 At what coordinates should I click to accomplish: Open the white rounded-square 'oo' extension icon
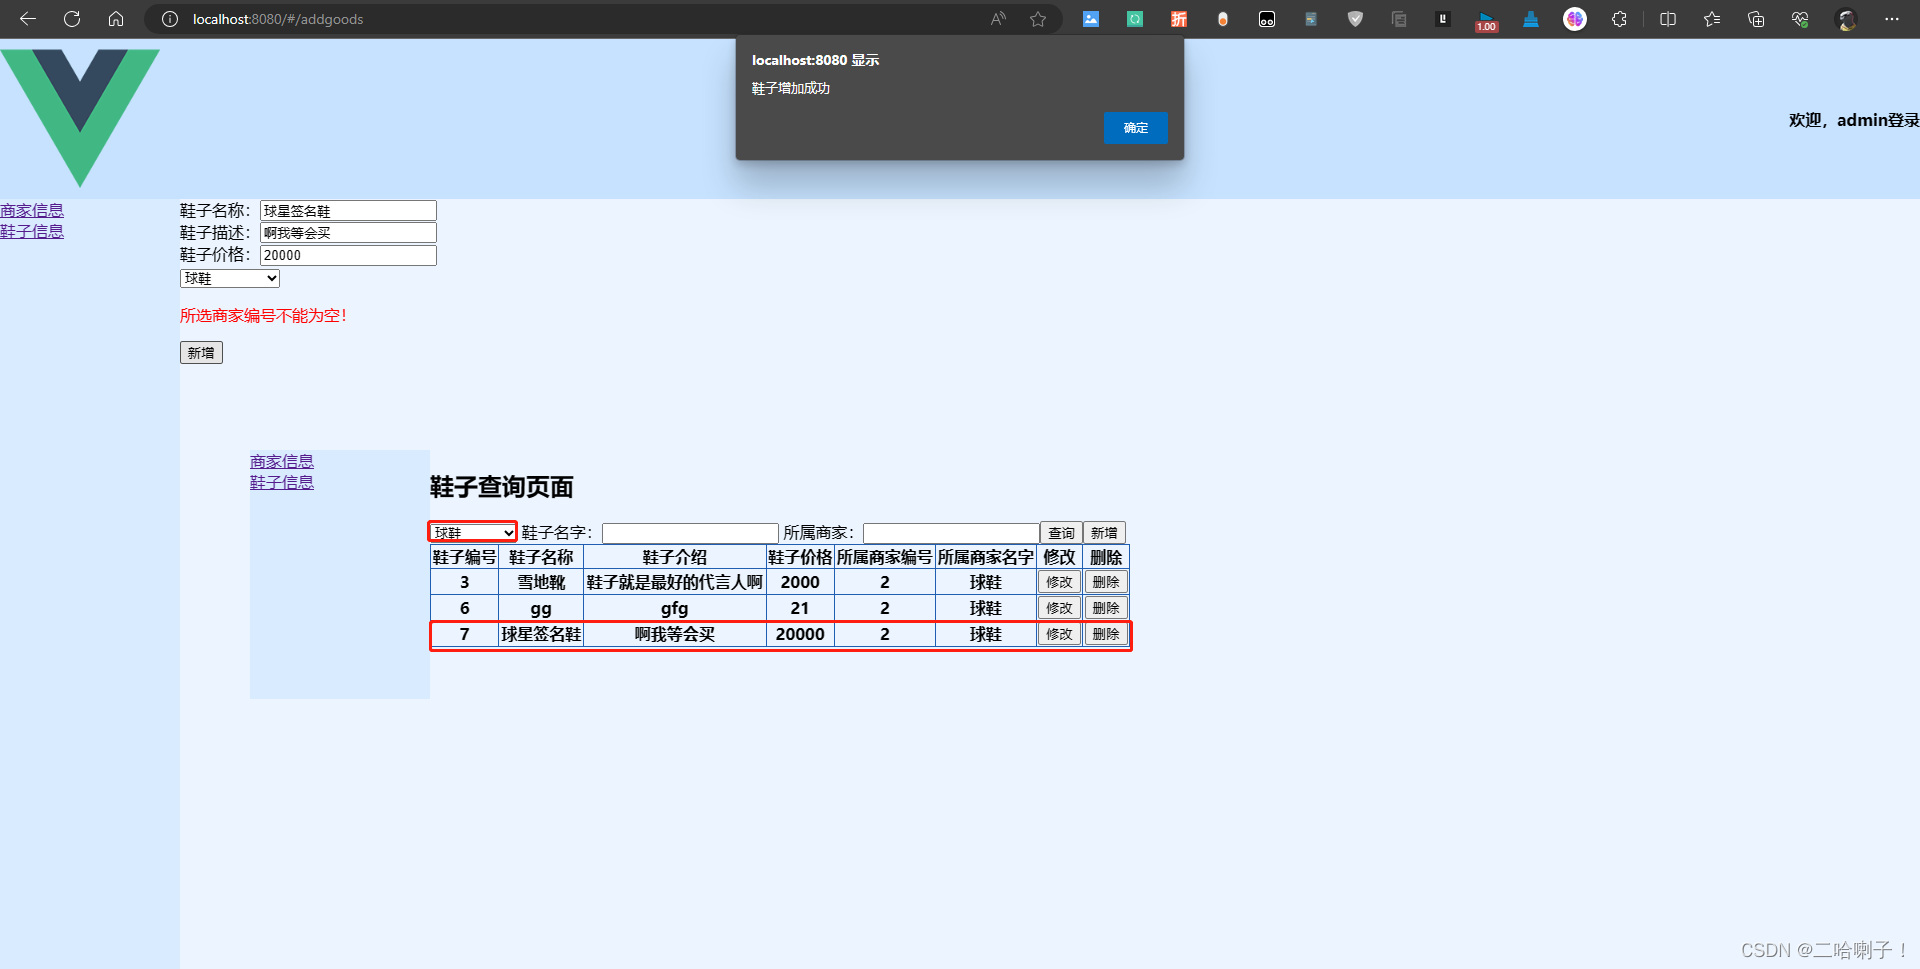click(x=1267, y=19)
